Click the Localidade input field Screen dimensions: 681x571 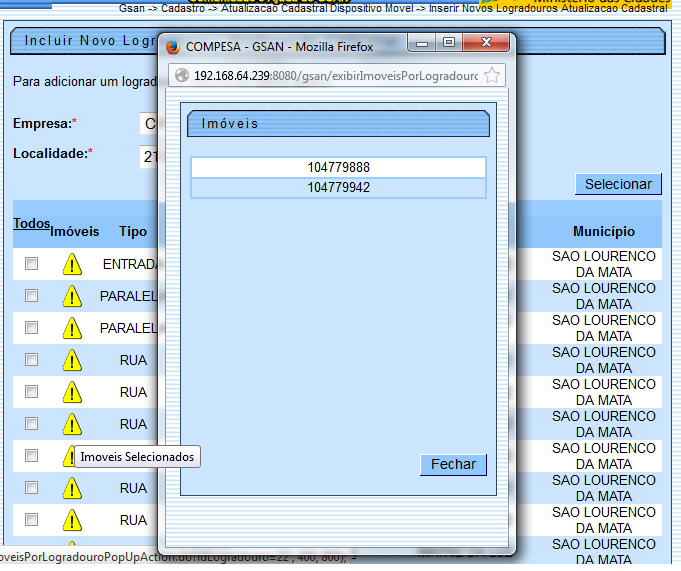(150, 156)
